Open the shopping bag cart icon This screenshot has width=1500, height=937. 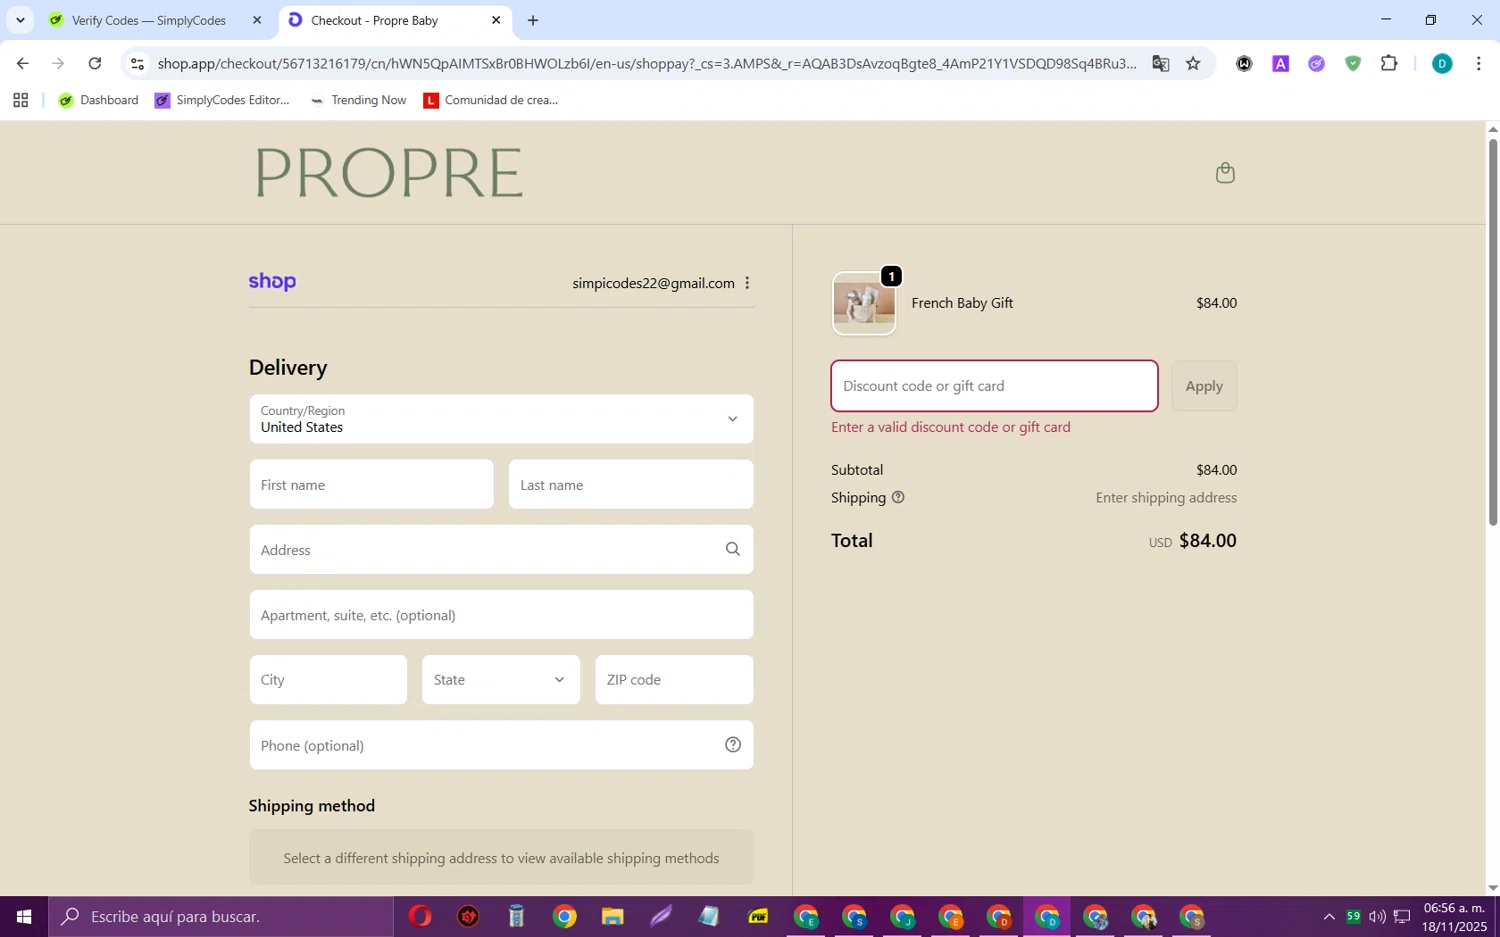1225,173
